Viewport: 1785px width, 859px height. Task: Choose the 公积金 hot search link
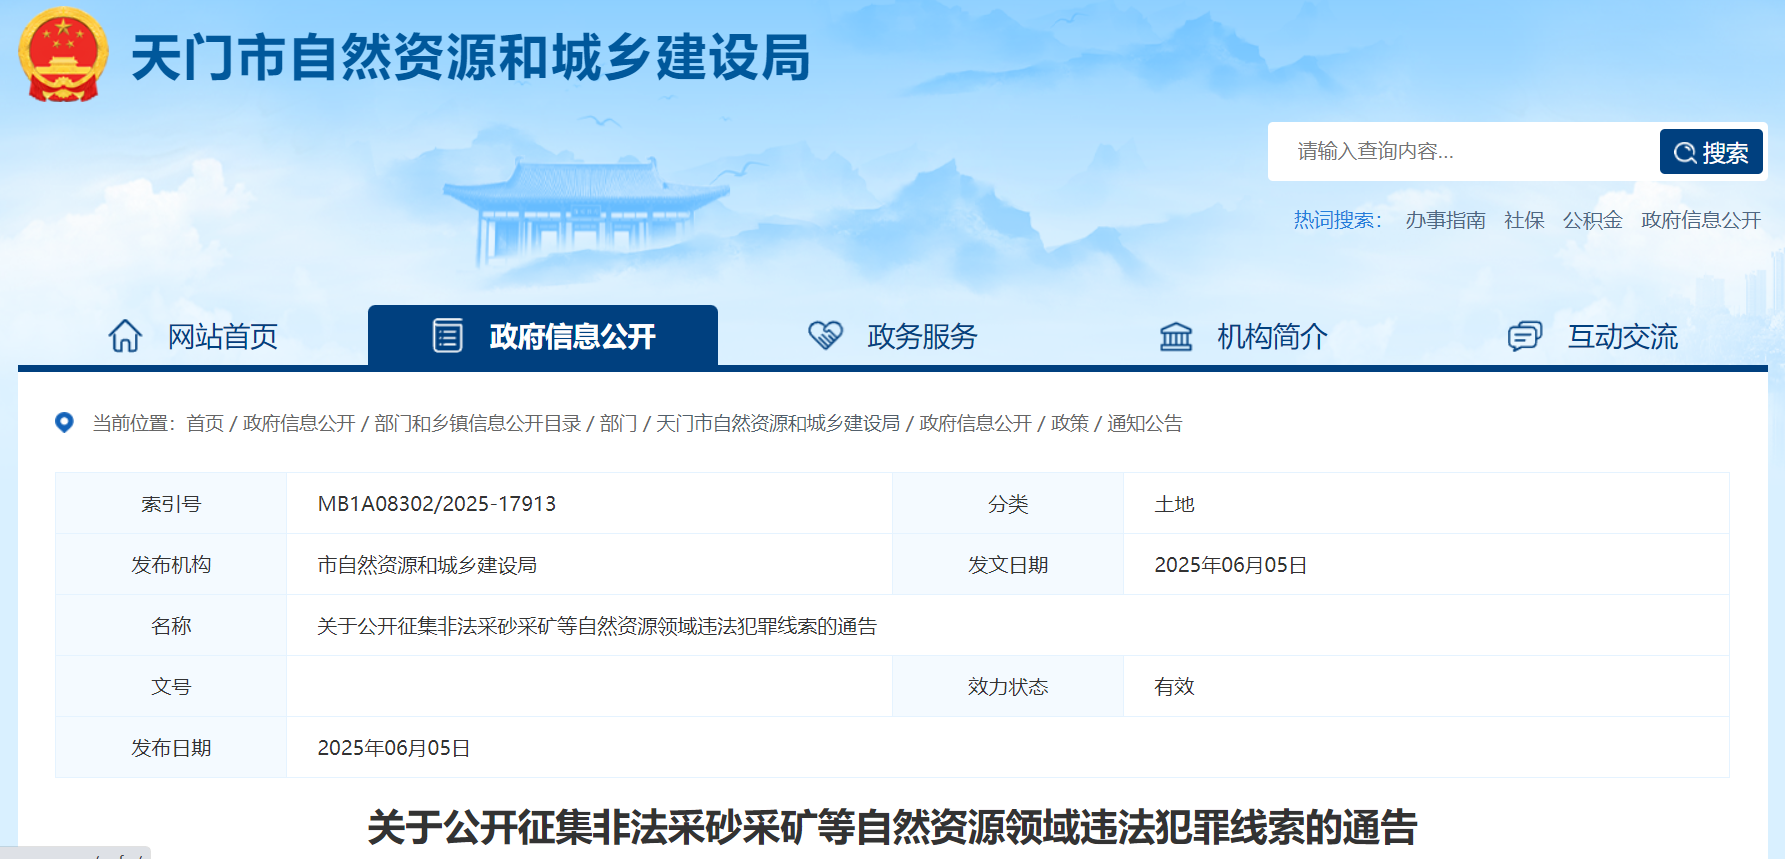point(1592,220)
